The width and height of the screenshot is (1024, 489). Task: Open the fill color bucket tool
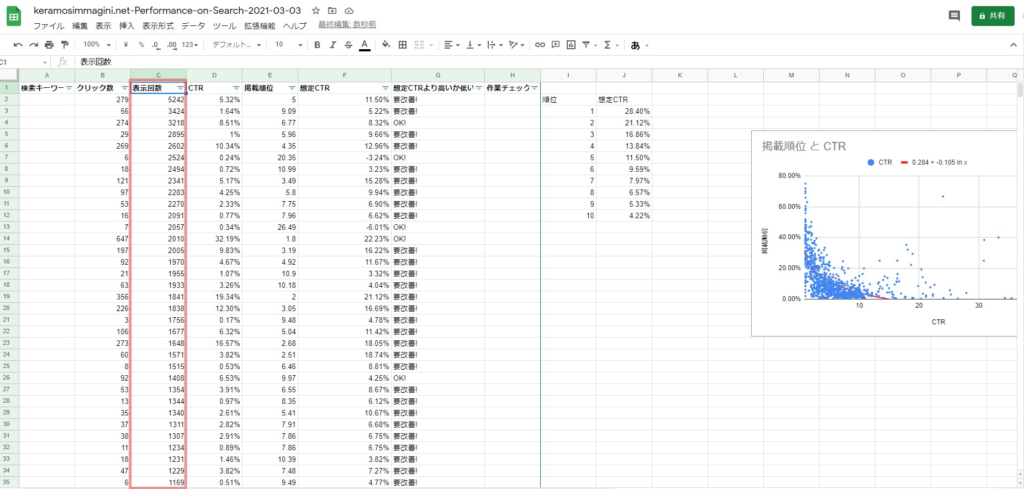(x=383, y=45)
